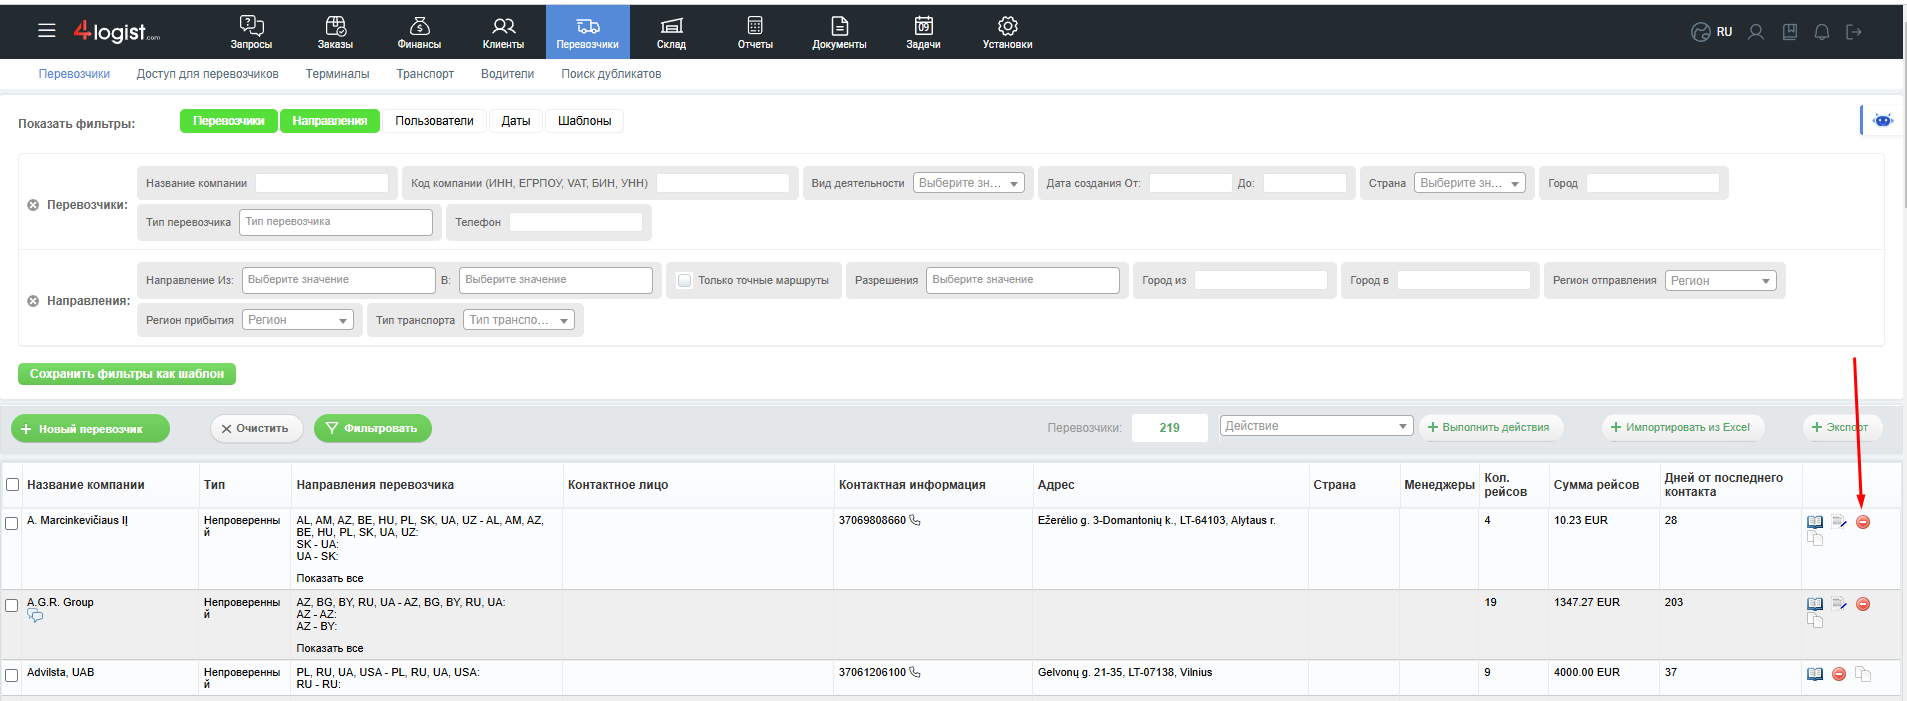This screenshot has height=701, width=1907.
Task: Open the Регион отправления dropdown
Action: (1721, 281)
